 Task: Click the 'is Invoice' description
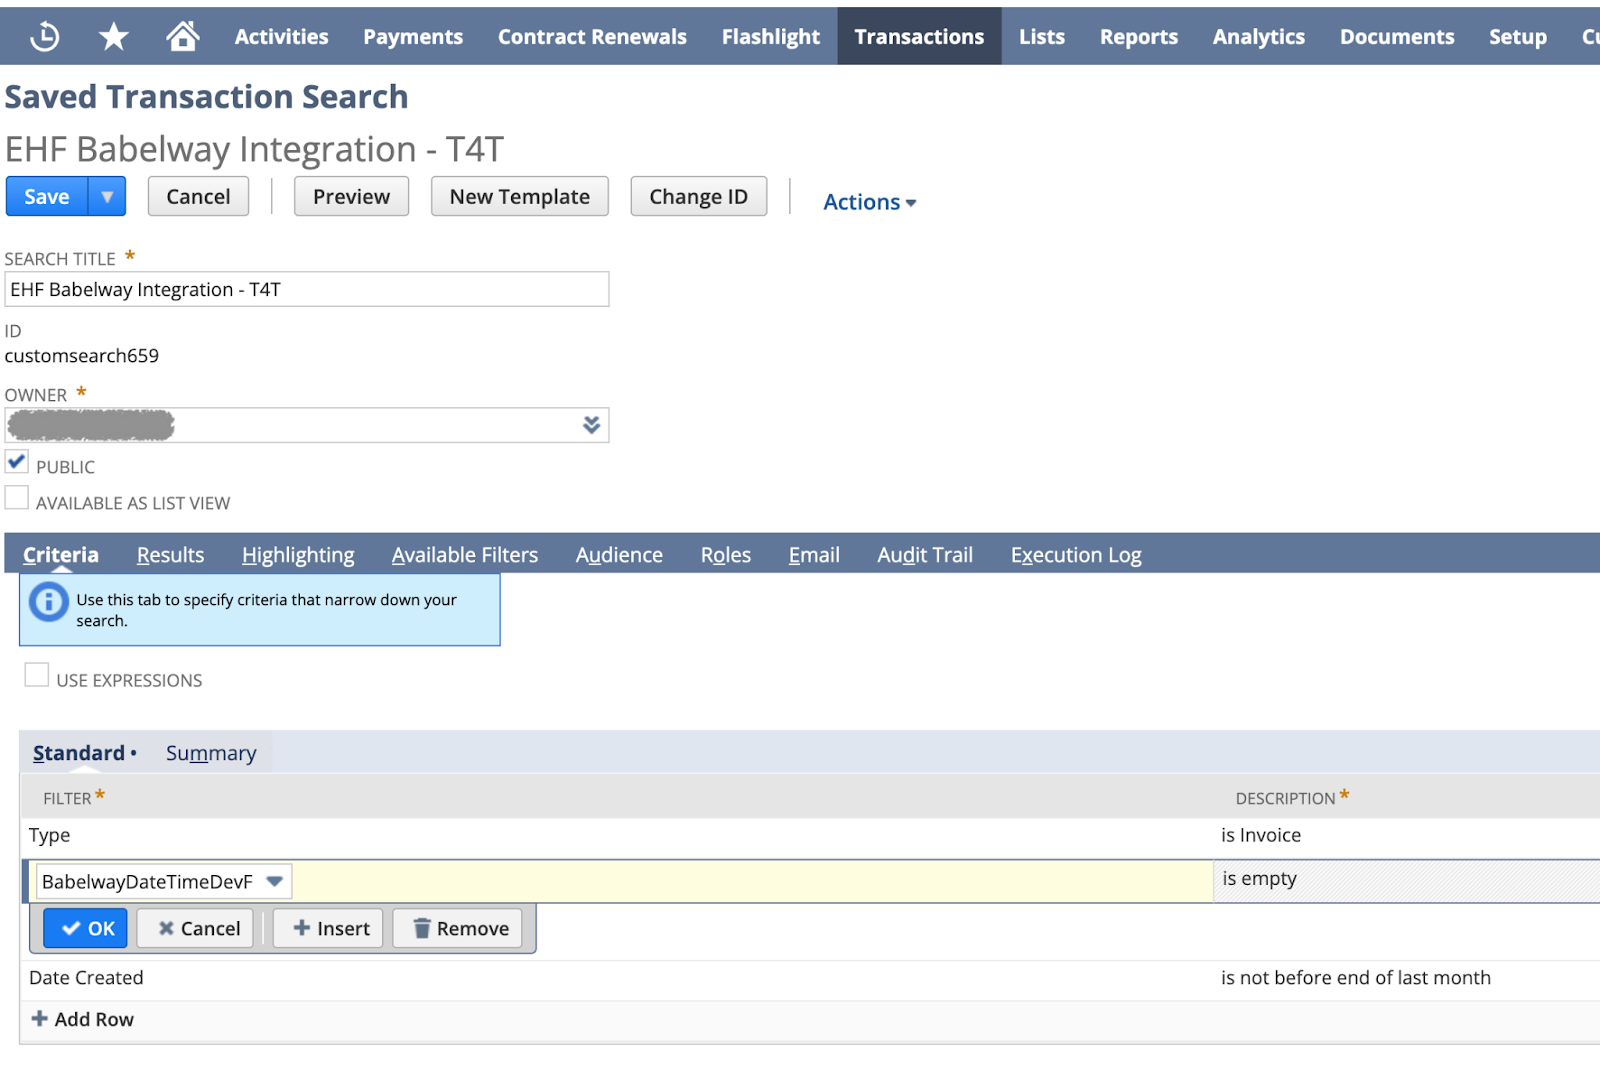[1260, 835]
